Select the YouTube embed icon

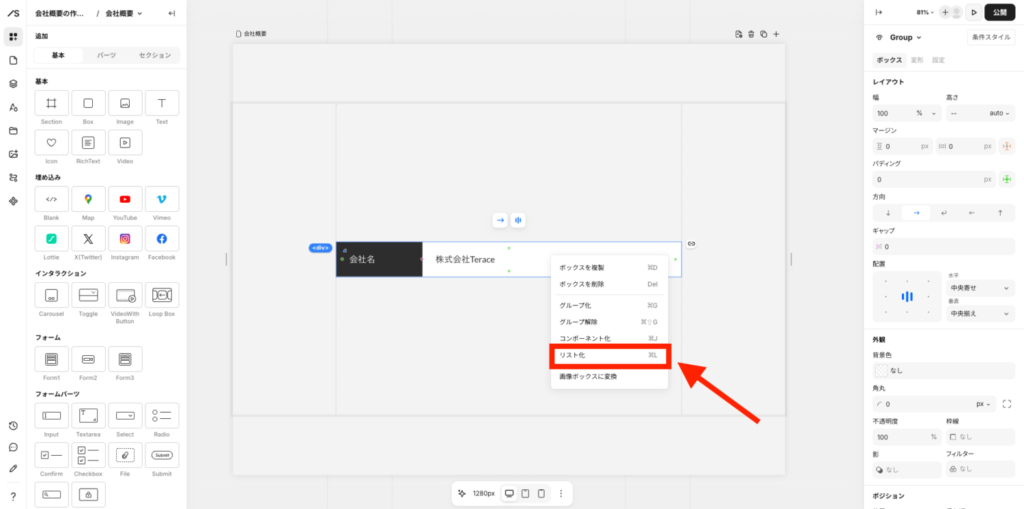point(125,199)
